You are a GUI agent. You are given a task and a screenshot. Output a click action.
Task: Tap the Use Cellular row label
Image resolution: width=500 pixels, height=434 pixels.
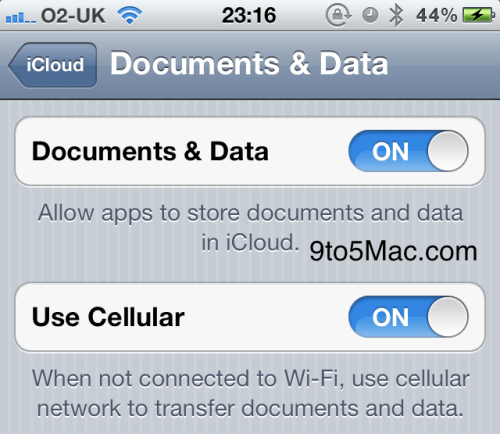[x=108, y=317]
